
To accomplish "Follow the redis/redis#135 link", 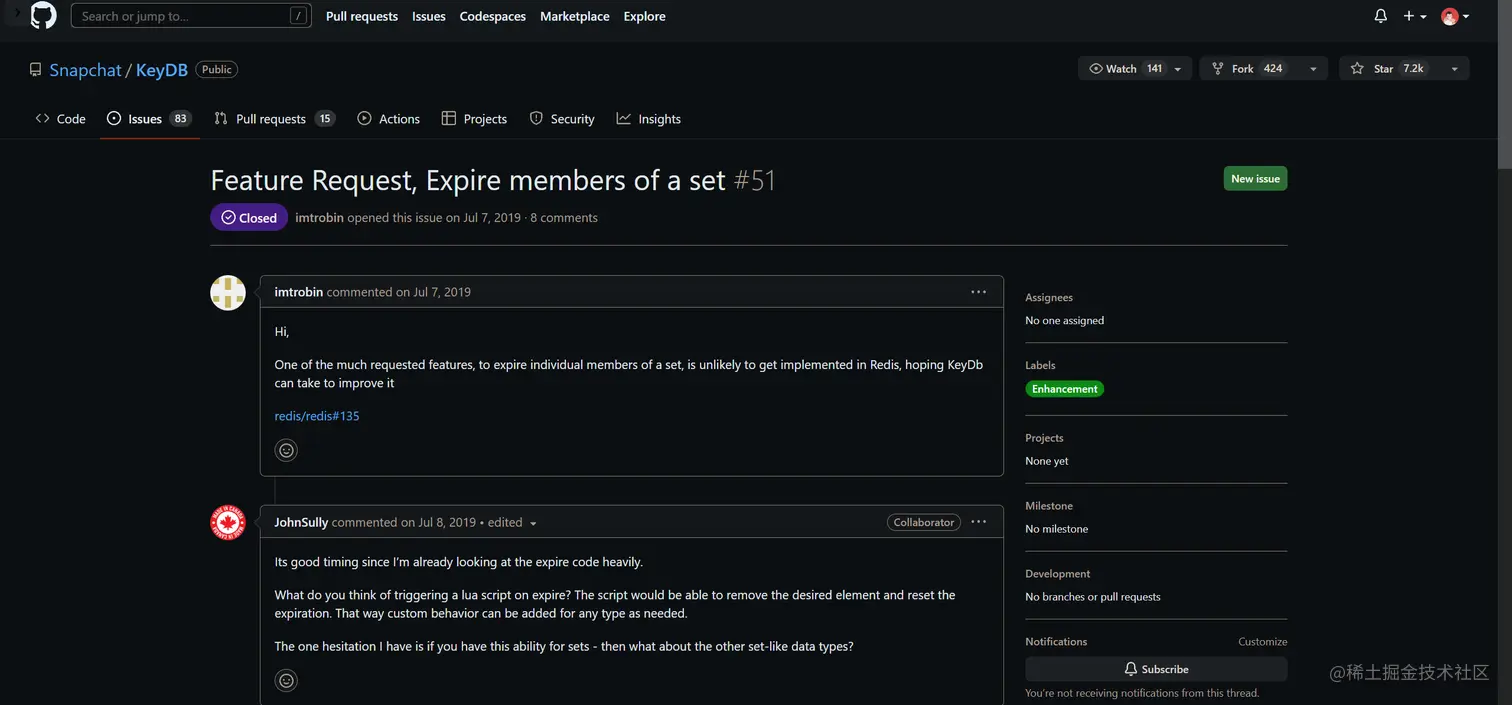I will tap(317, 416).
